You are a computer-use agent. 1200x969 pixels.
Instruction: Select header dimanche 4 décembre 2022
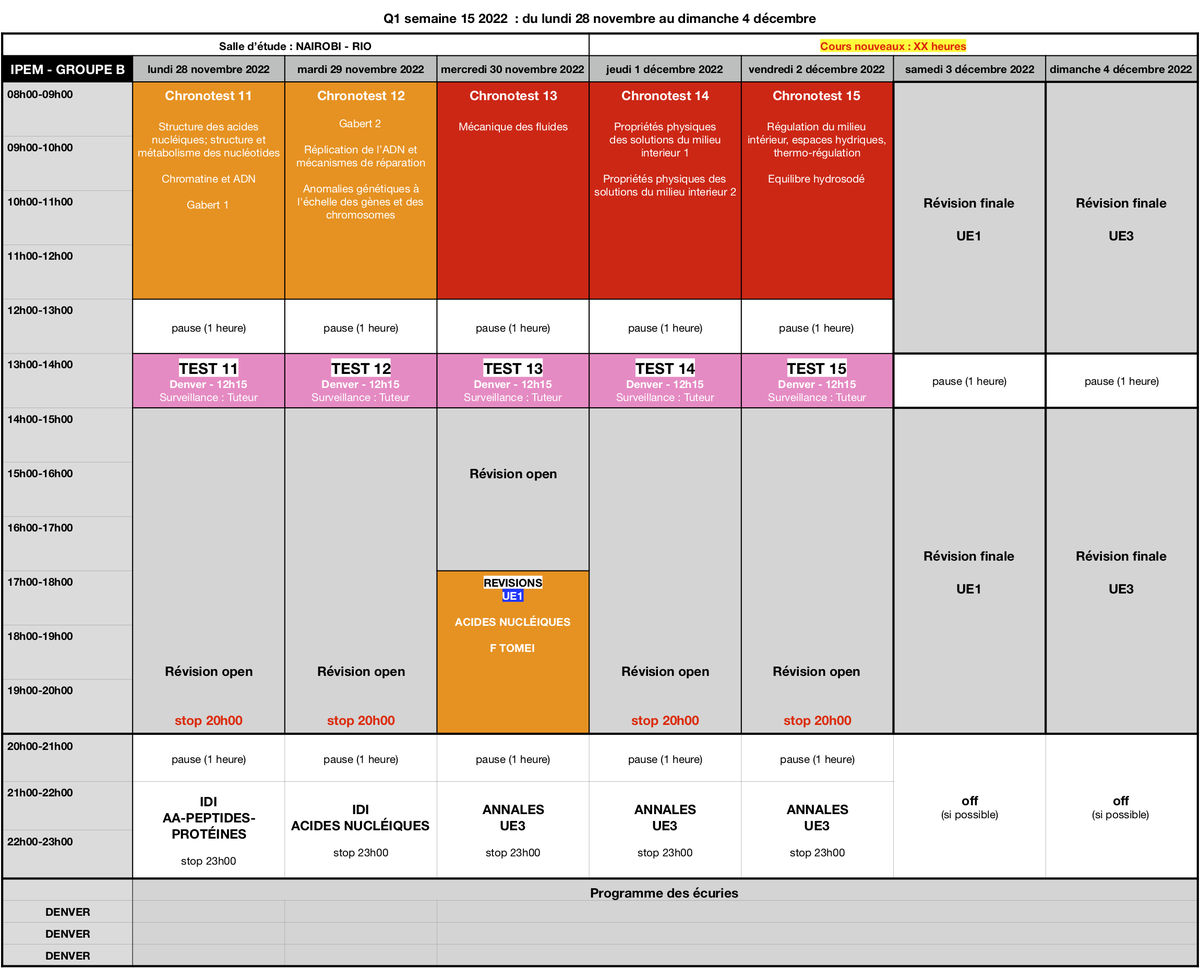coord(1121,69)
